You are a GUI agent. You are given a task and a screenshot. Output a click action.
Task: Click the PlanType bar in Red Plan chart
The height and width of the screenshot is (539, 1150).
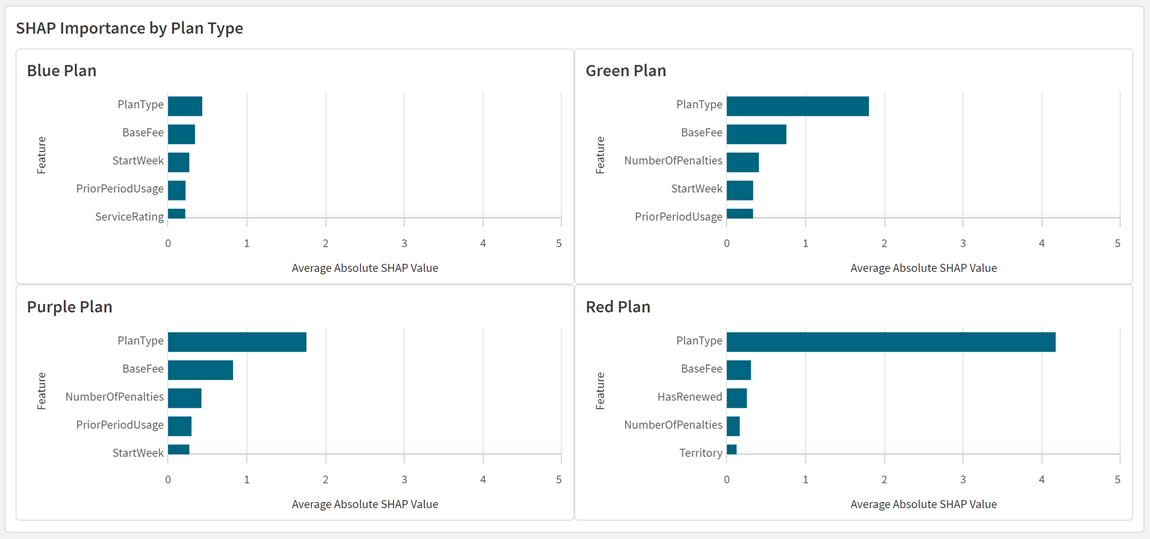(x=890, y=342)
